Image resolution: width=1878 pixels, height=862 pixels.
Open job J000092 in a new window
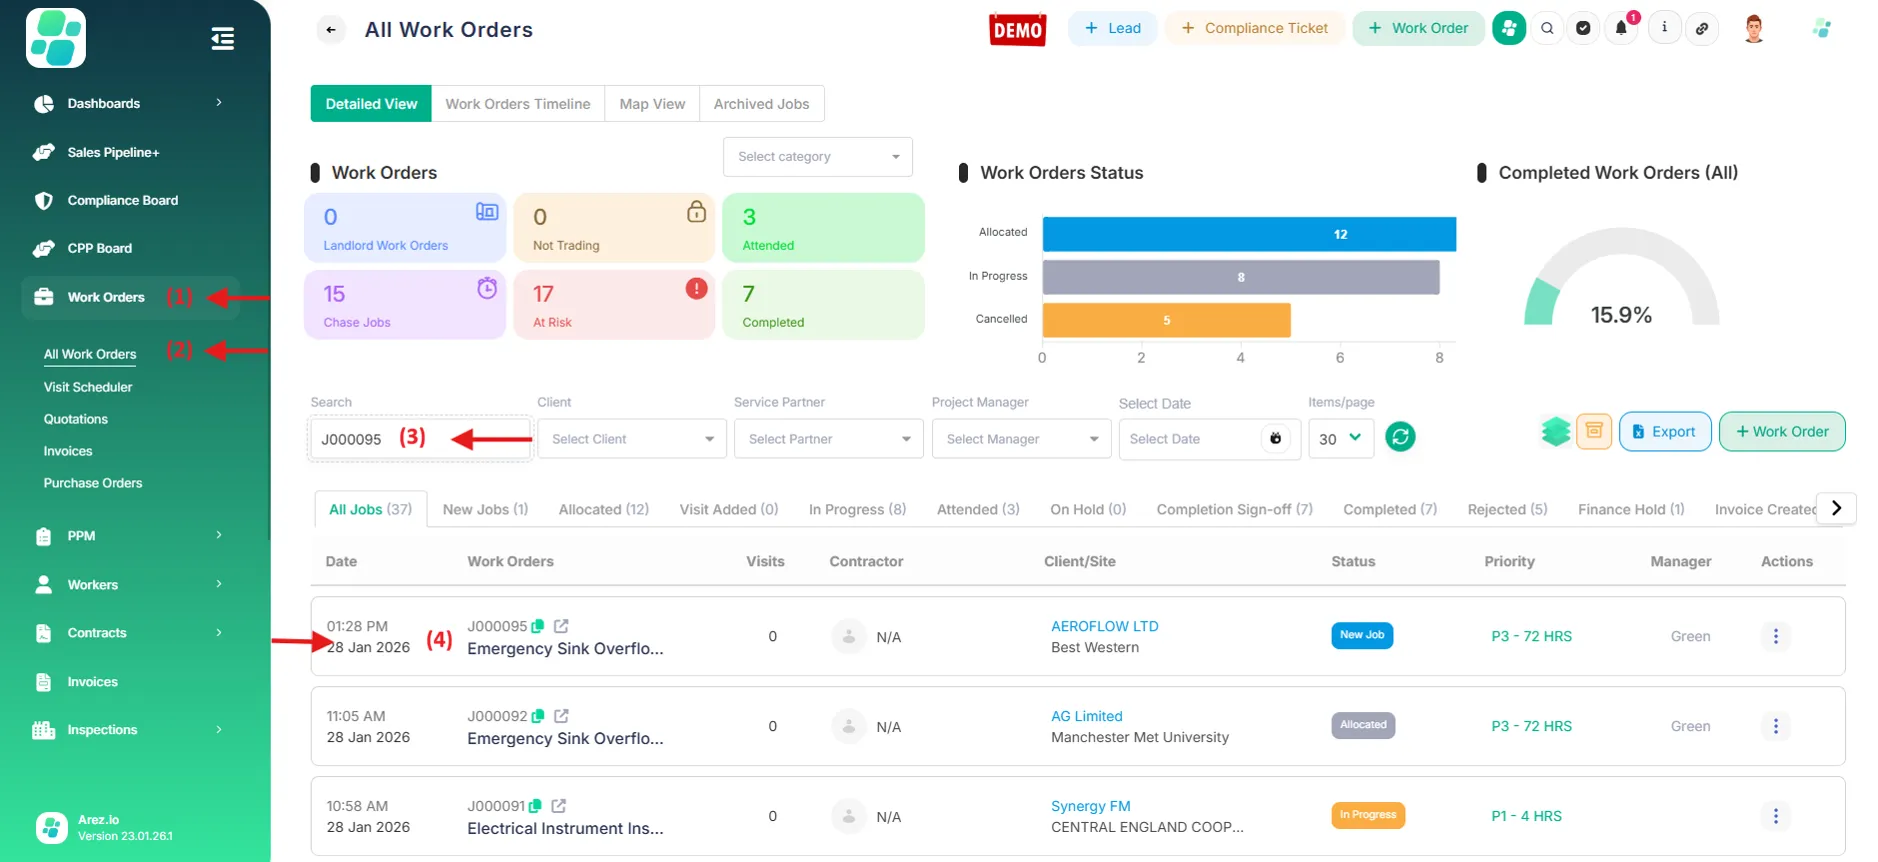point(561,716)
